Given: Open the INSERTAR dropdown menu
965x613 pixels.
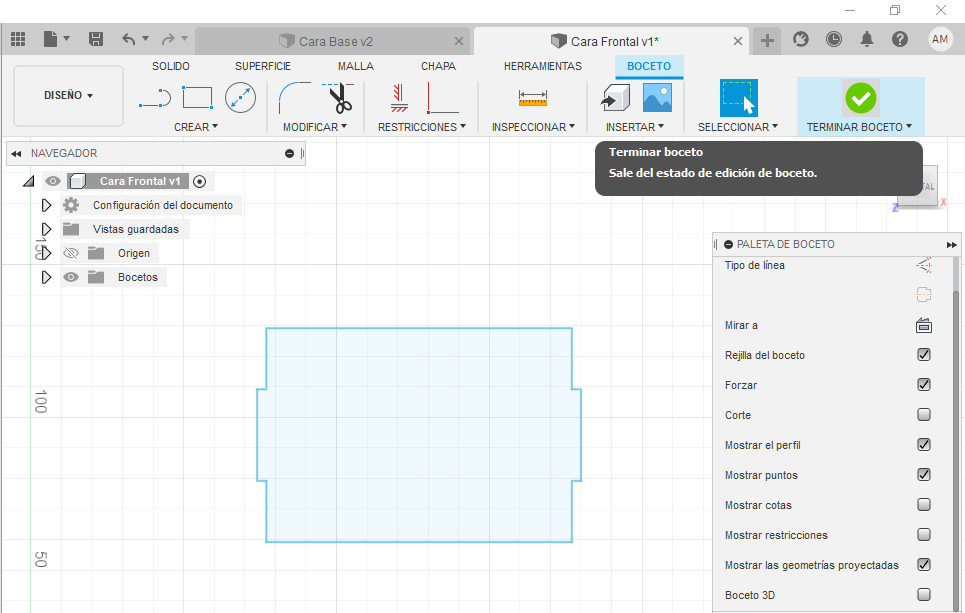Looking at the screenshot, I should tap(635, 127).
